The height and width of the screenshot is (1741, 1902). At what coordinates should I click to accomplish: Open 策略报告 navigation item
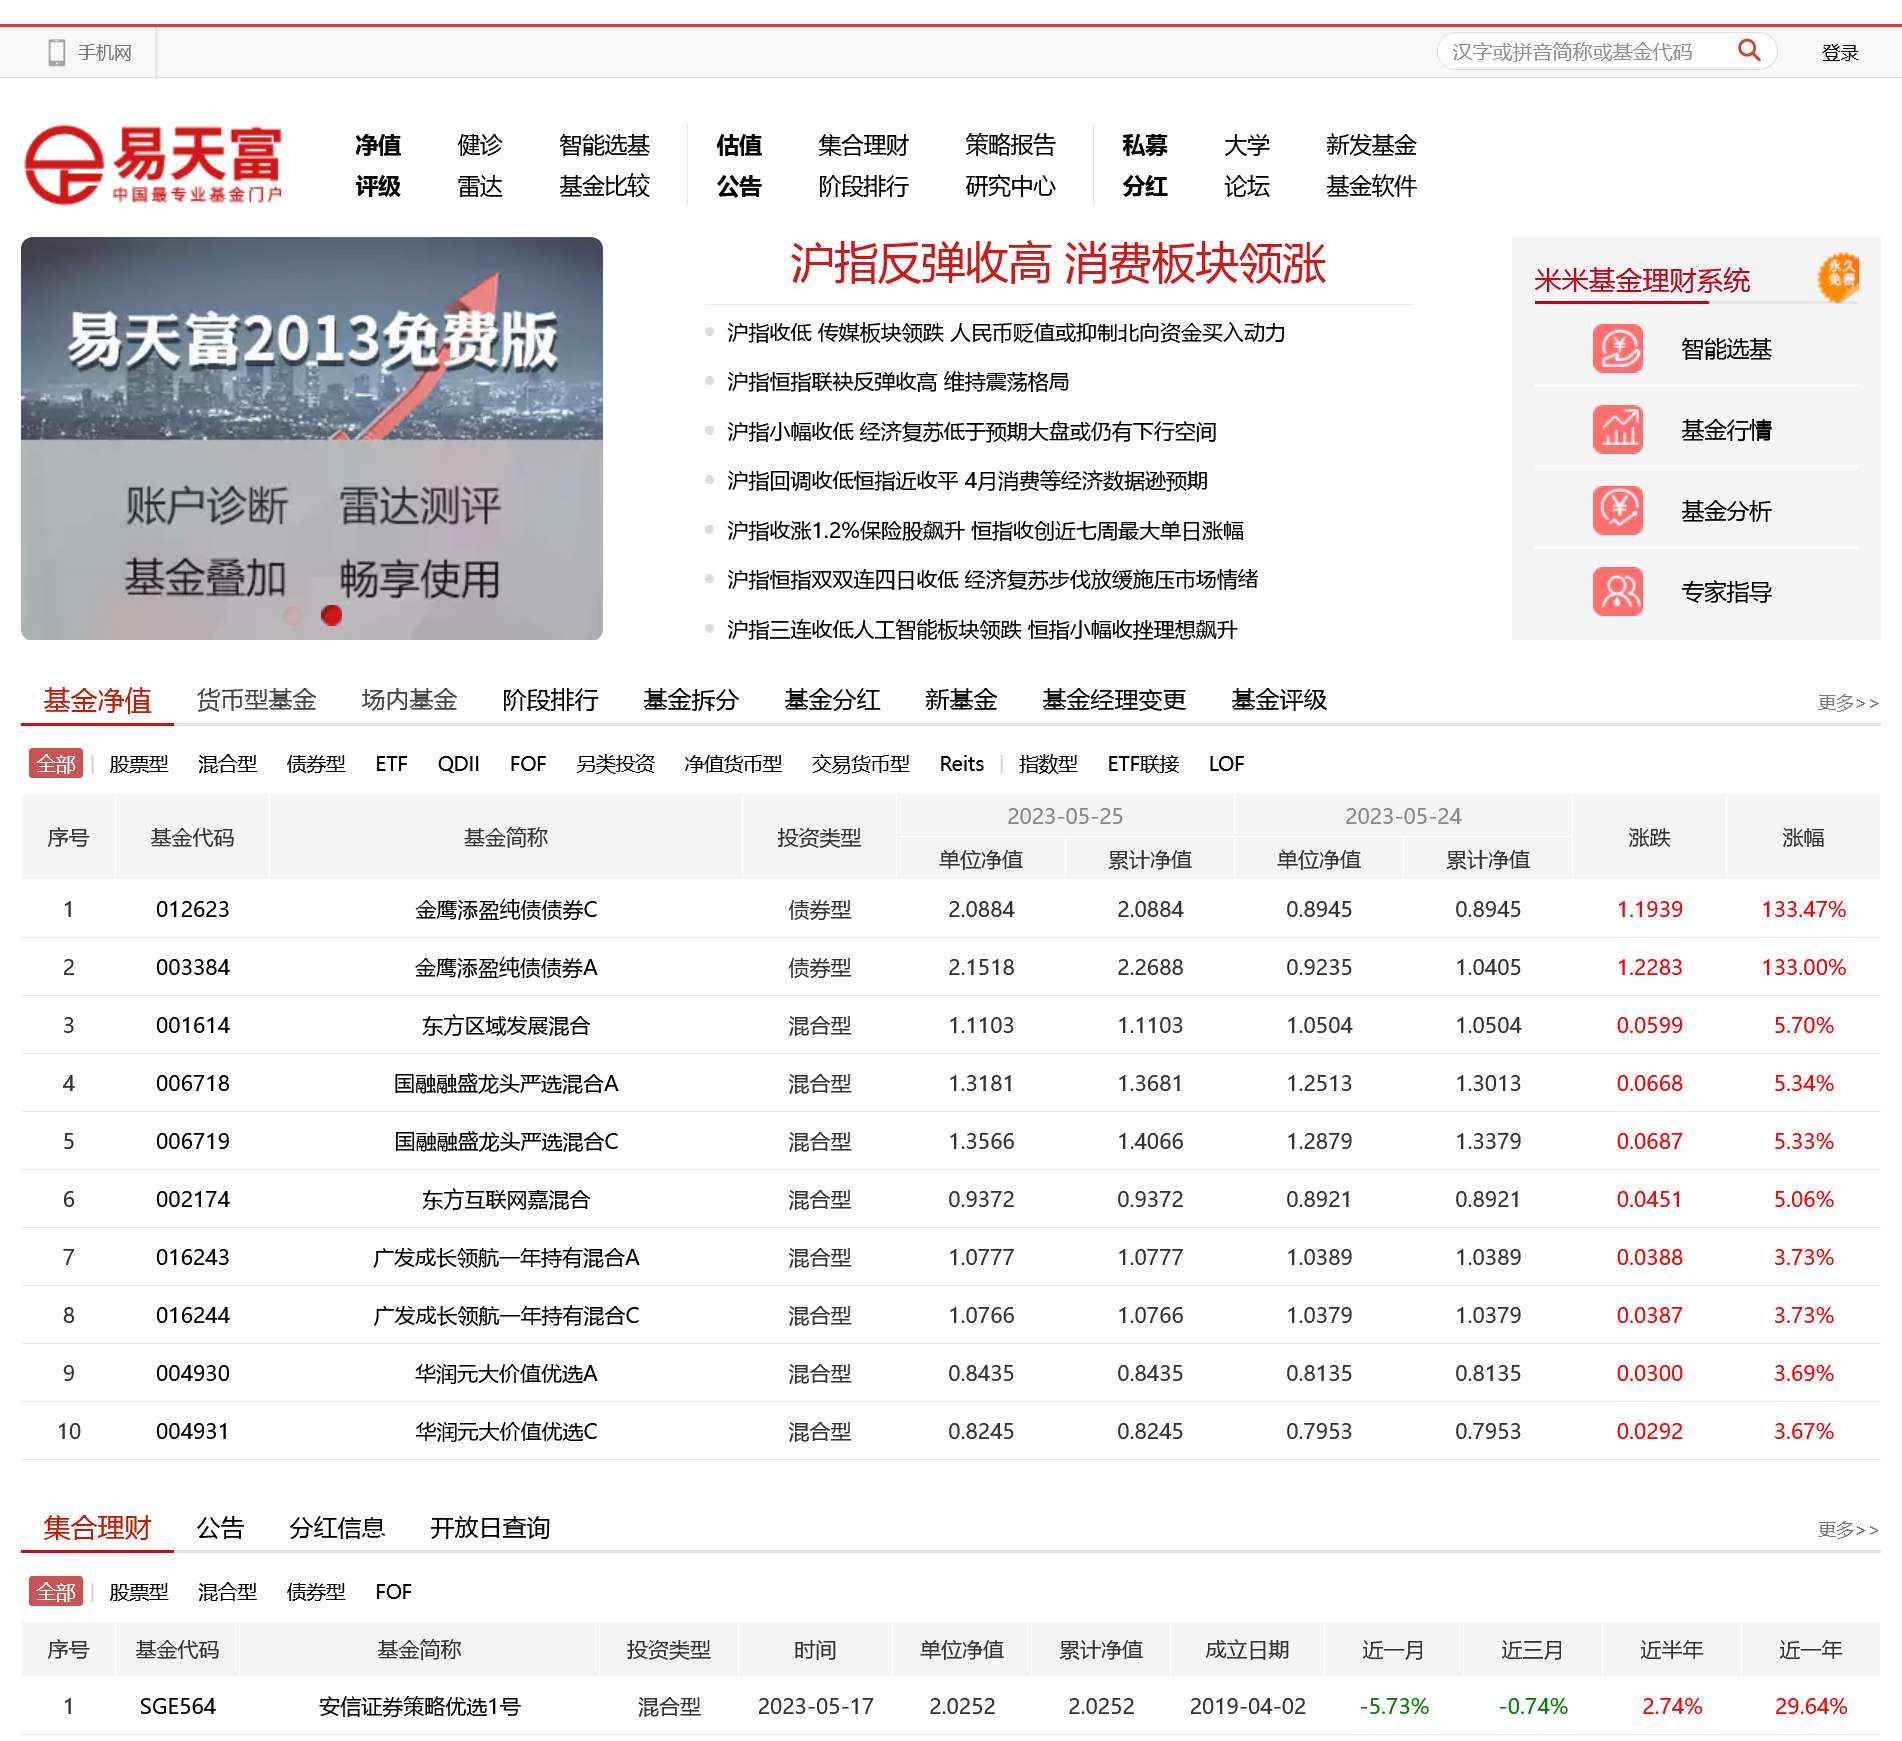1010,145
